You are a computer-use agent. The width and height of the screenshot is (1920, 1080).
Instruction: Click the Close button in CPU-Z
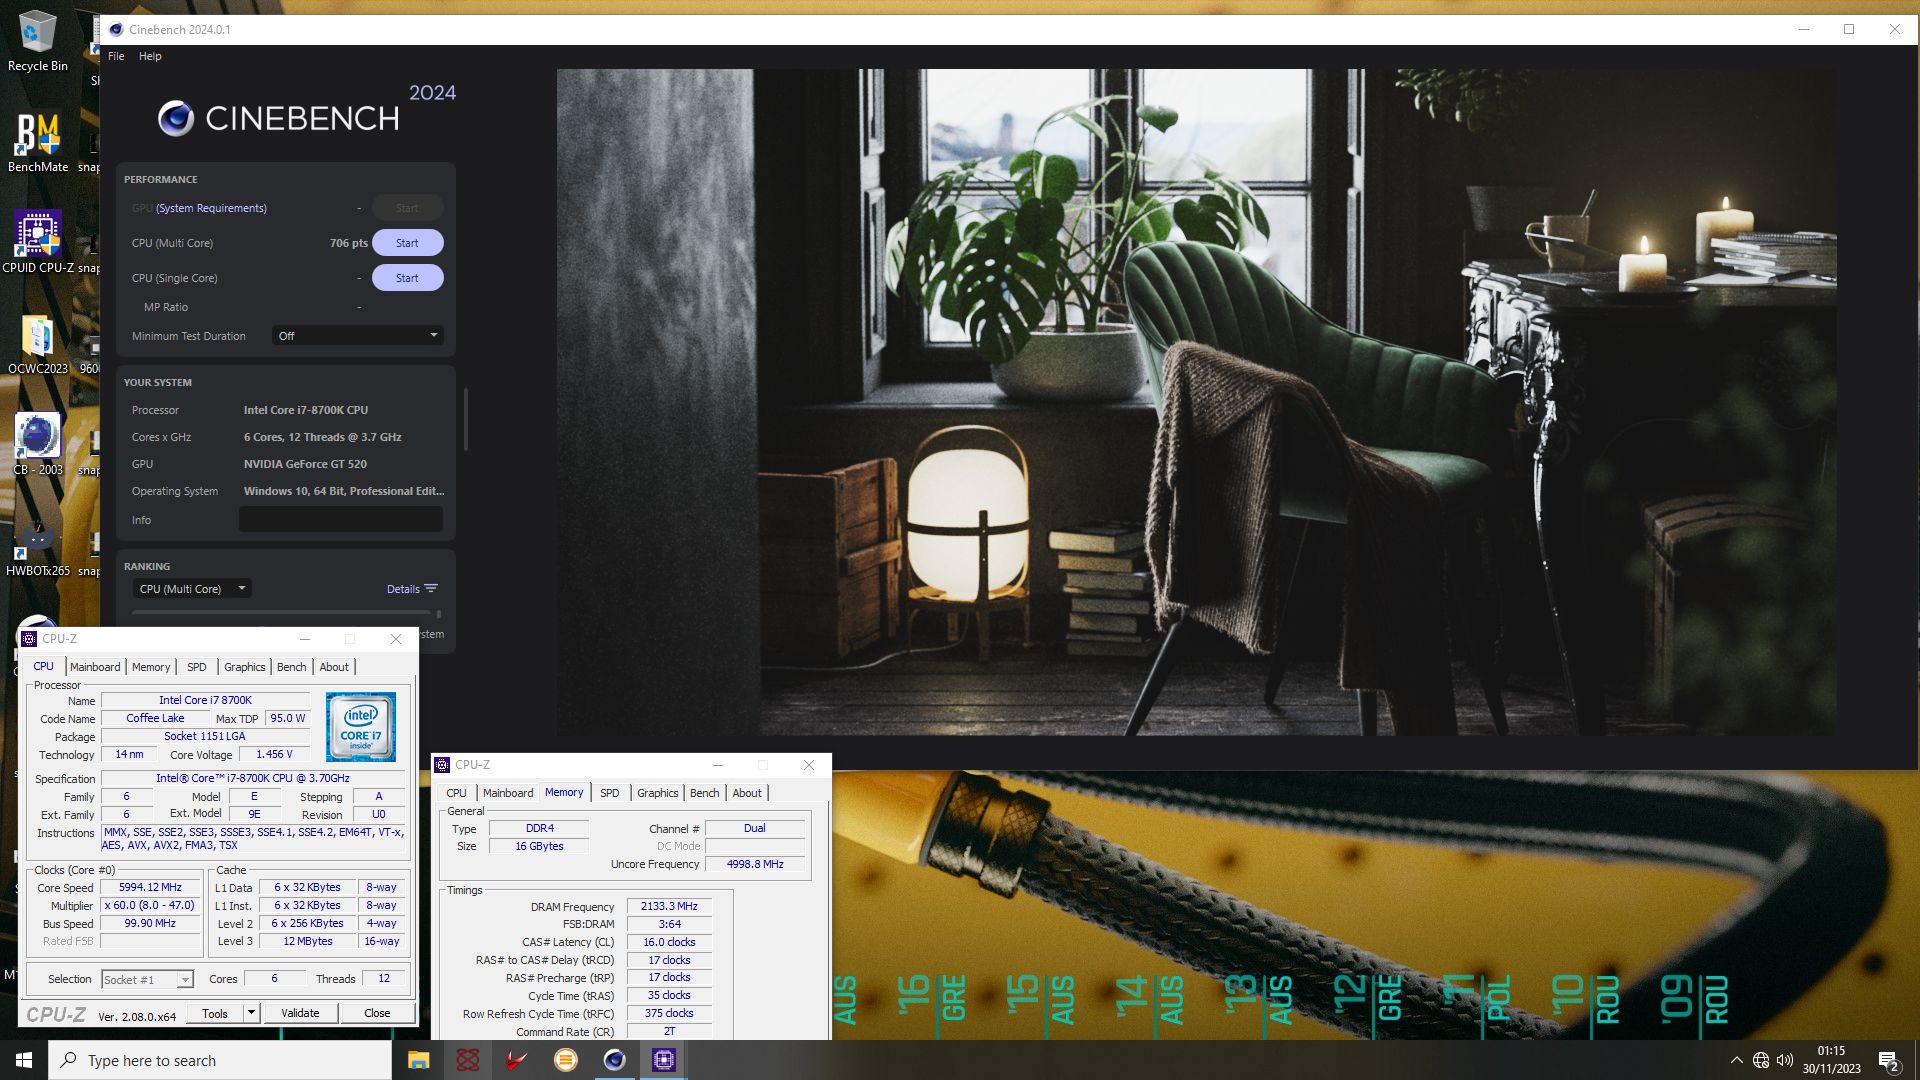click(x=377, y=1013)
